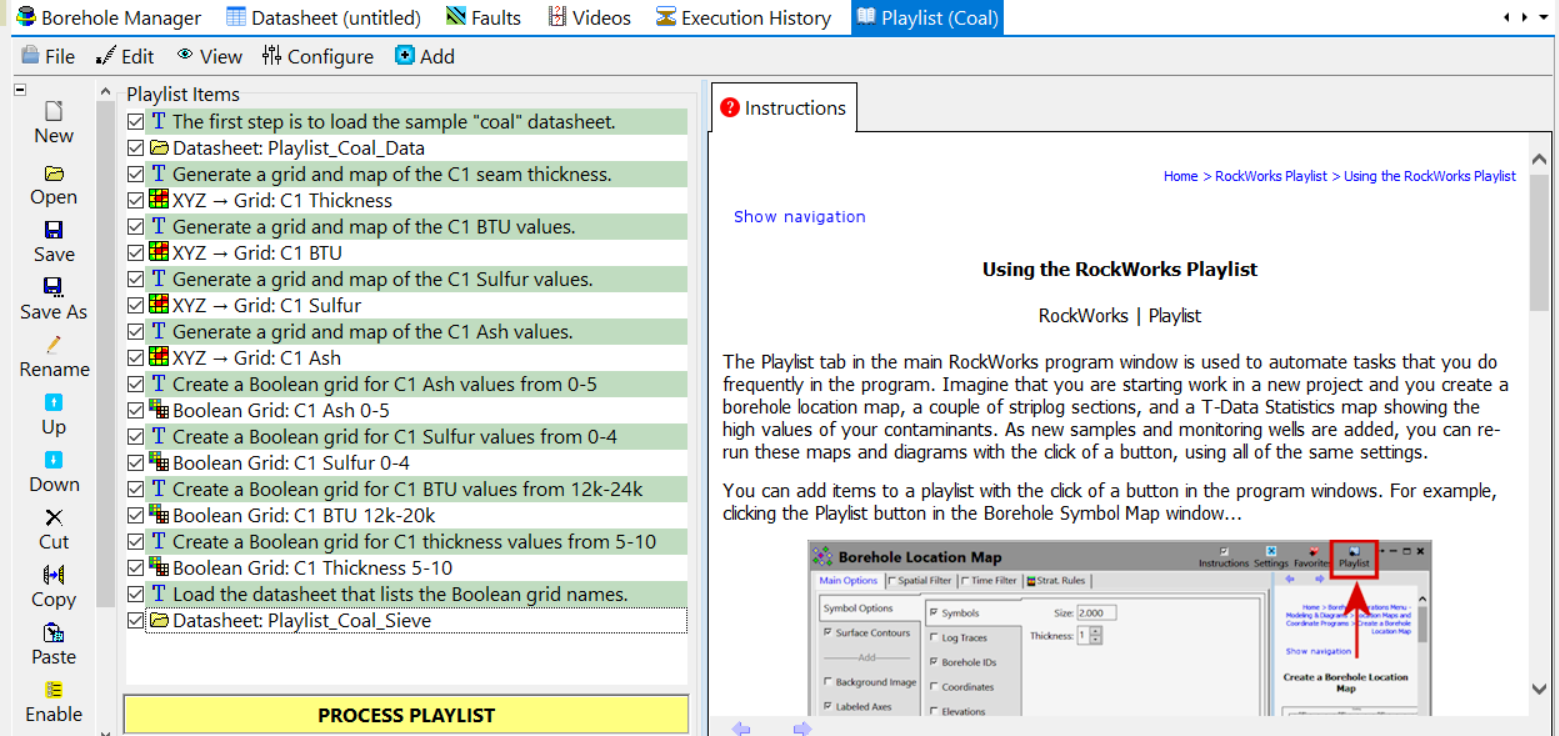Disable the Boolean Grid: C1 Ash 0-5 checkbox
The height and width of the screenshot is (736, 1559).
pos(136,410)
